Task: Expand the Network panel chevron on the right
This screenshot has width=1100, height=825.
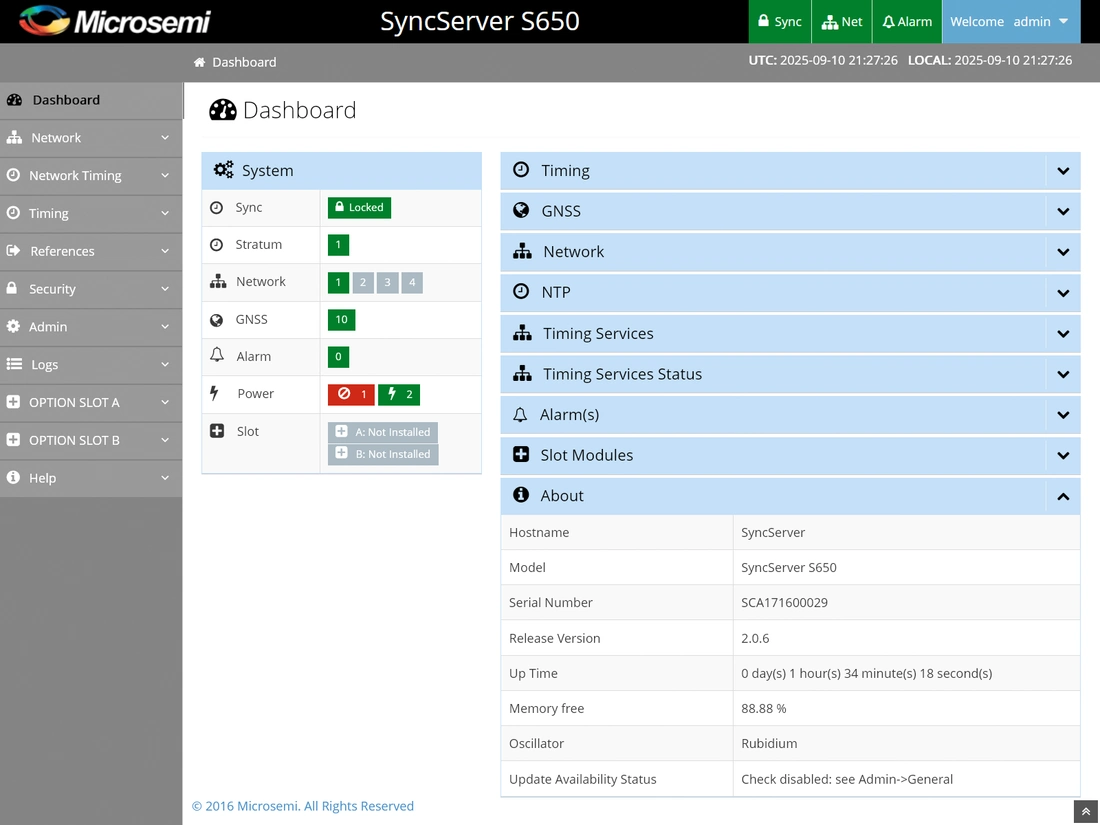Action: (x=1063, y=252)
